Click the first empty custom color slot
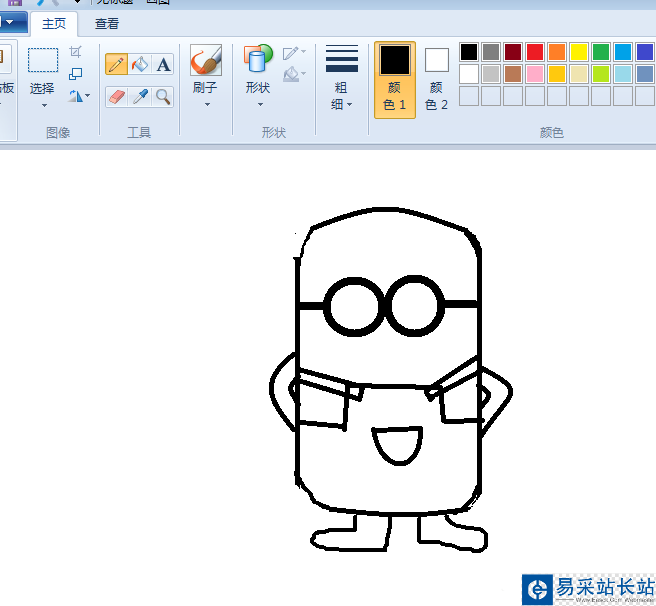 (469, 96)
